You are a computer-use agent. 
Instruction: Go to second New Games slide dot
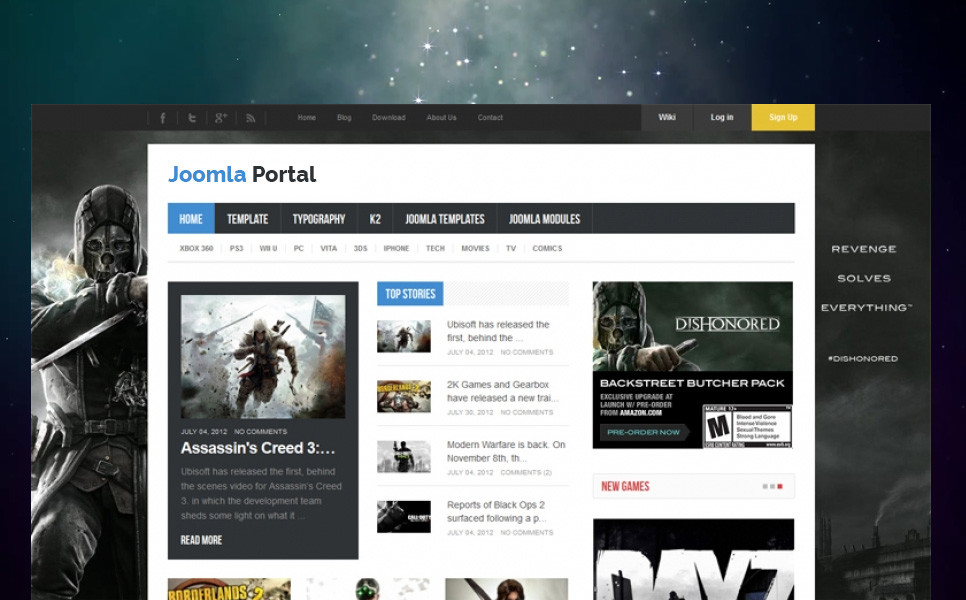[x=773, y=487]
